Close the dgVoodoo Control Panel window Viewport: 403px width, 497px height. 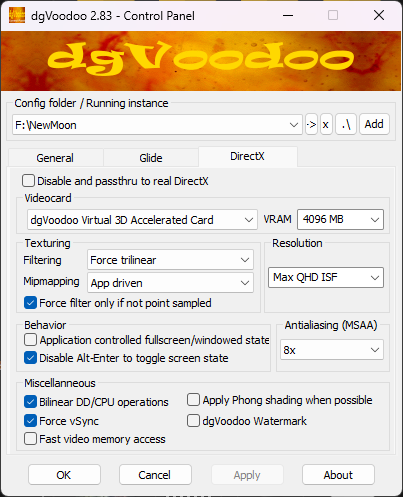(379, 15)
